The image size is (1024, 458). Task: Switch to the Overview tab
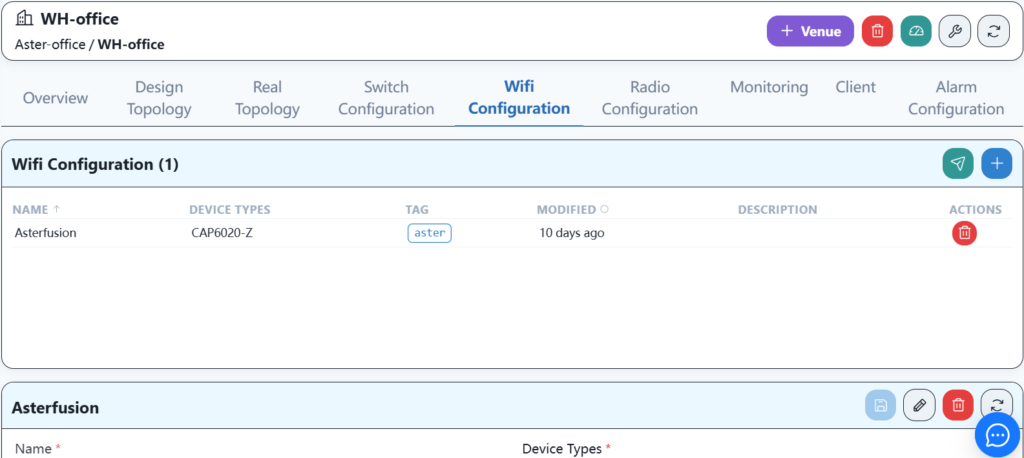coord(55,98)
